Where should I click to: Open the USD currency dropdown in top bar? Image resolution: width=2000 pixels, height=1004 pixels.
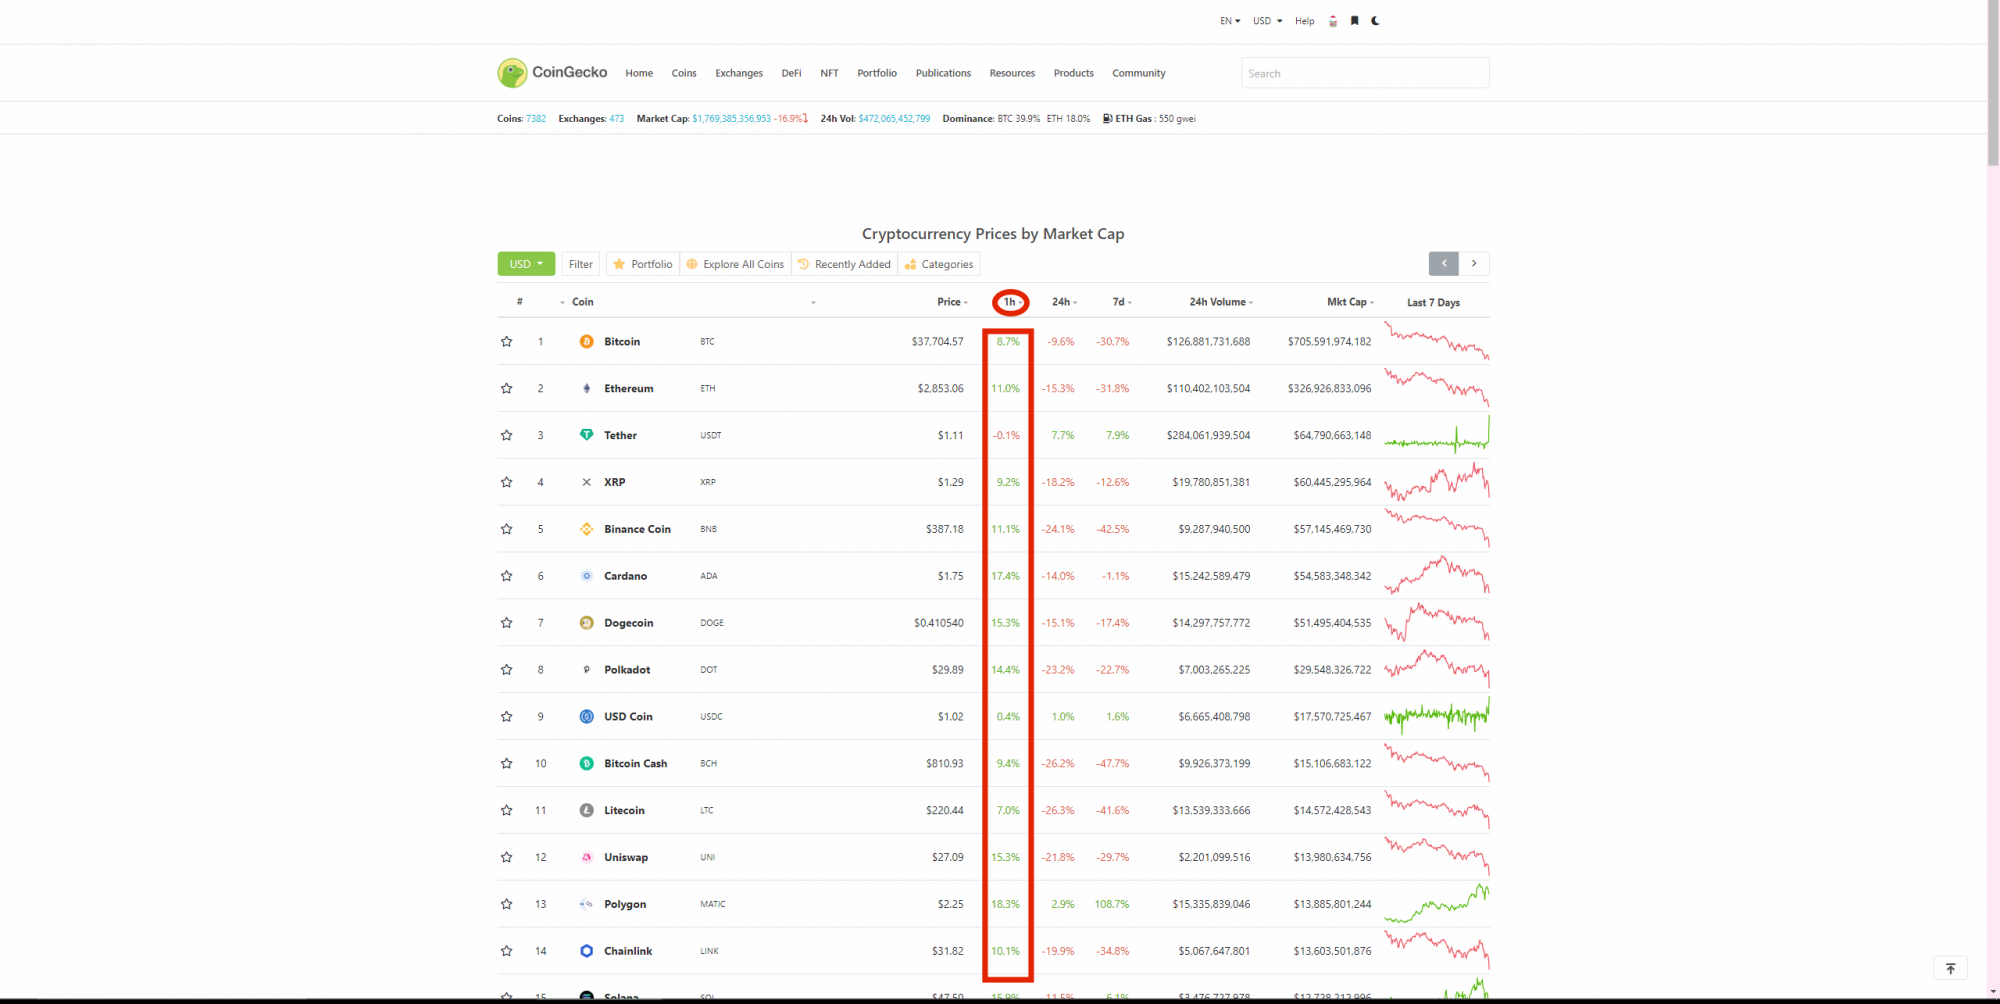pyautogui.click(x=1267, y=21)
